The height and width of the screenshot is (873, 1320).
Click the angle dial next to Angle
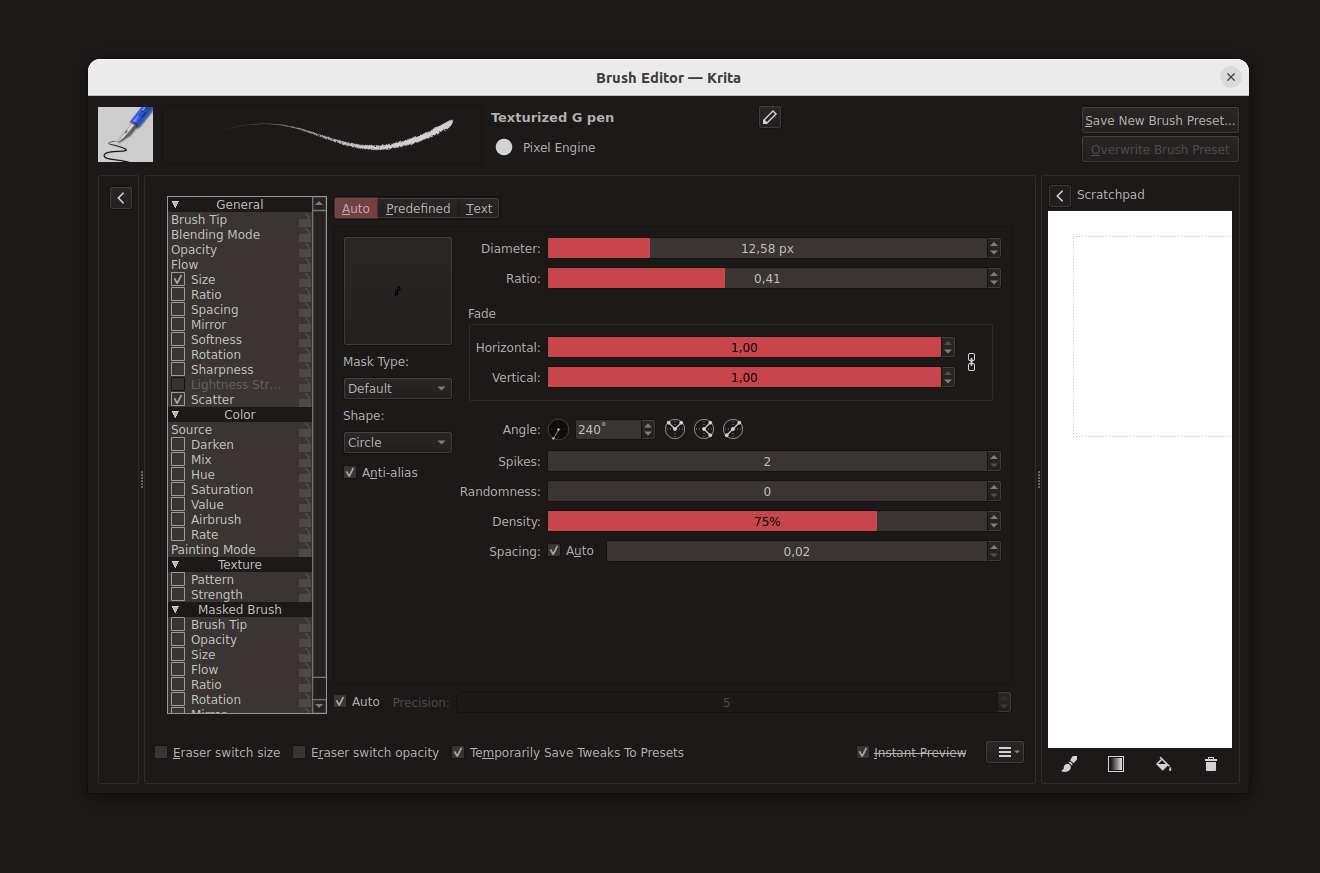558,430
